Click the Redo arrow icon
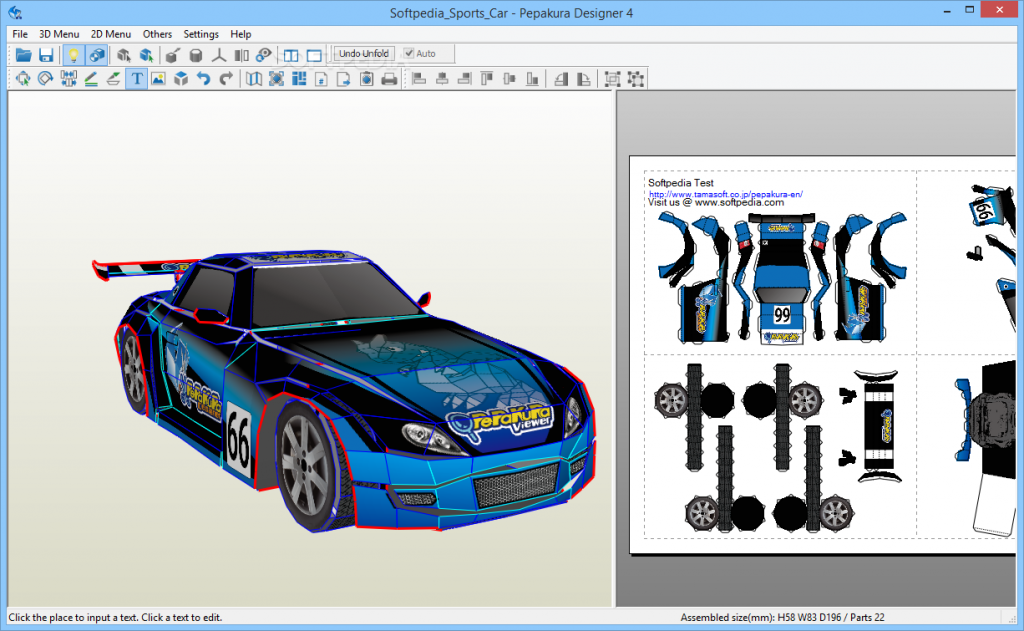 pyautogui.click(x=227, y=79)
